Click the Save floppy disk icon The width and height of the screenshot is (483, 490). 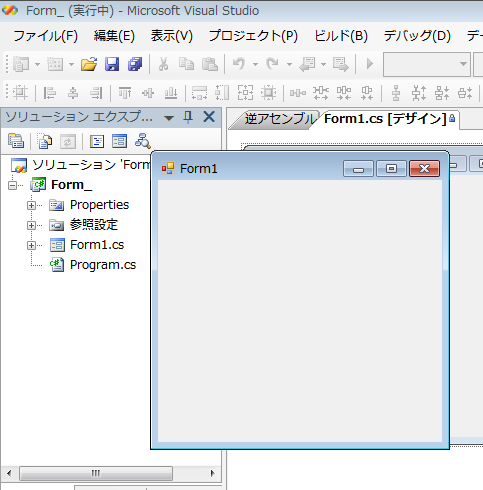point(112,64)
